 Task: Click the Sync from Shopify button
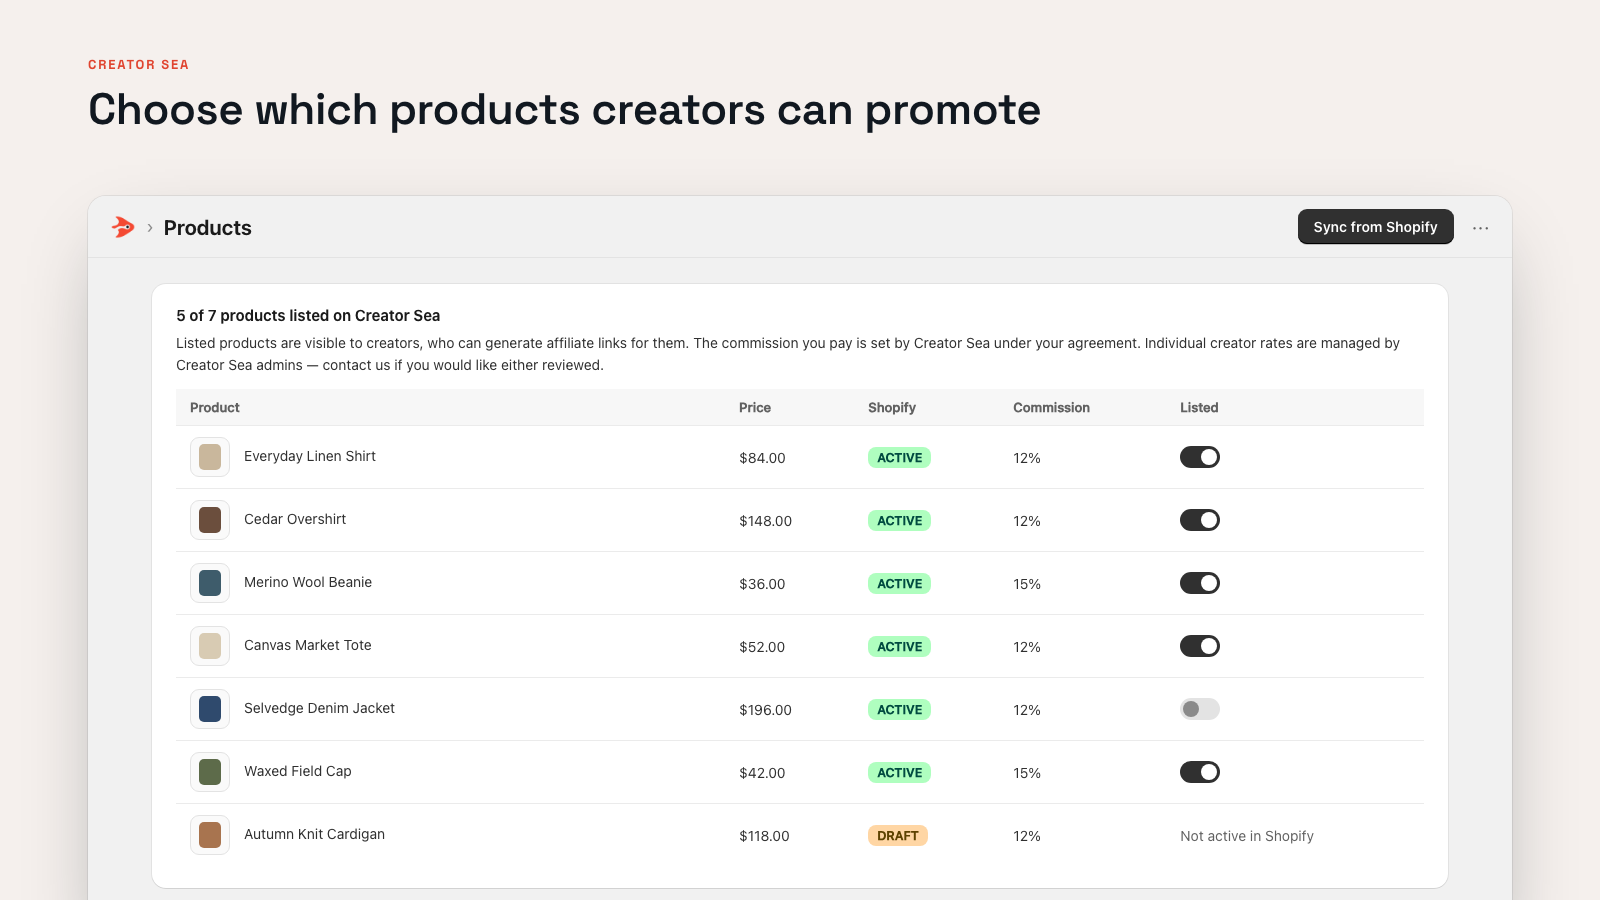[1375, 227]
